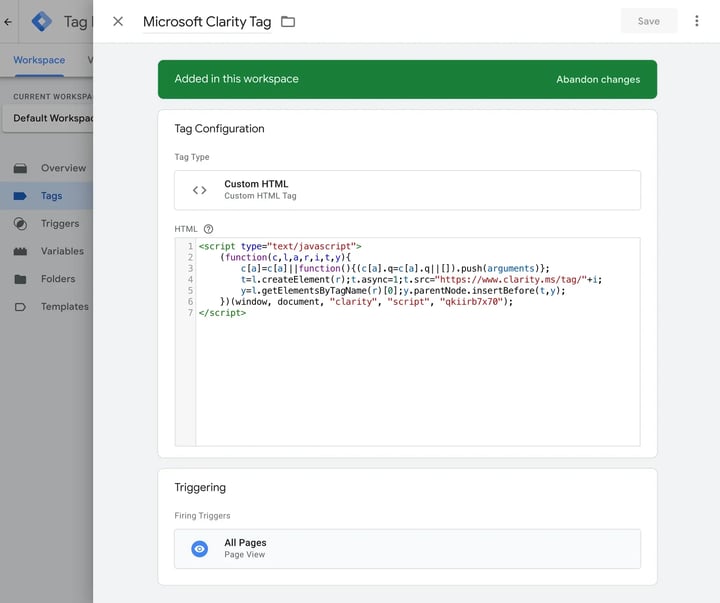Image resolution: width=720 pixels, height=603 pixels.
Task: Open Templates in the sidebar
Action: (x=46, y=306)
